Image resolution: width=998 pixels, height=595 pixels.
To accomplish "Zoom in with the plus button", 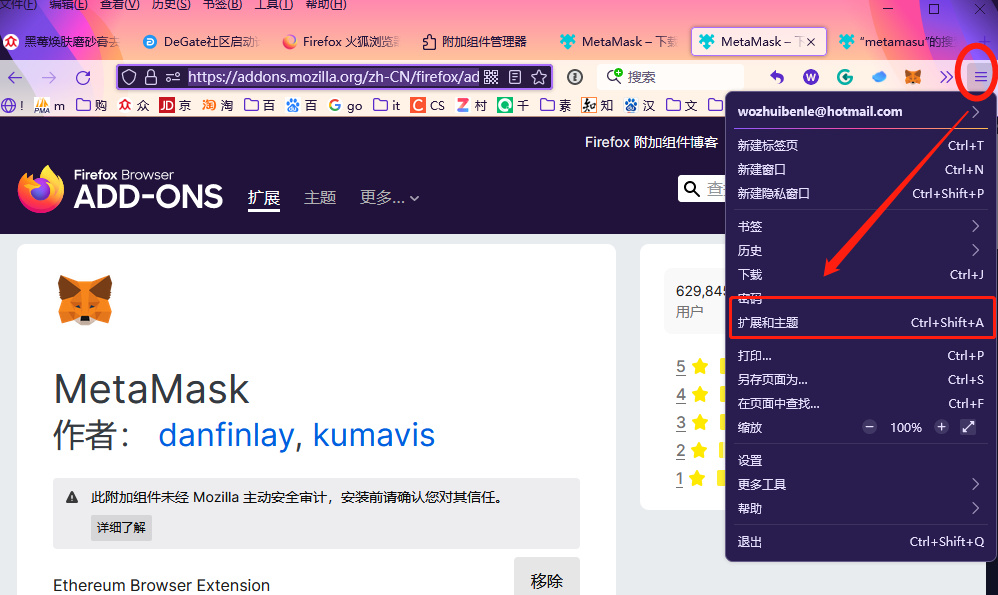I will coord(941,427).
